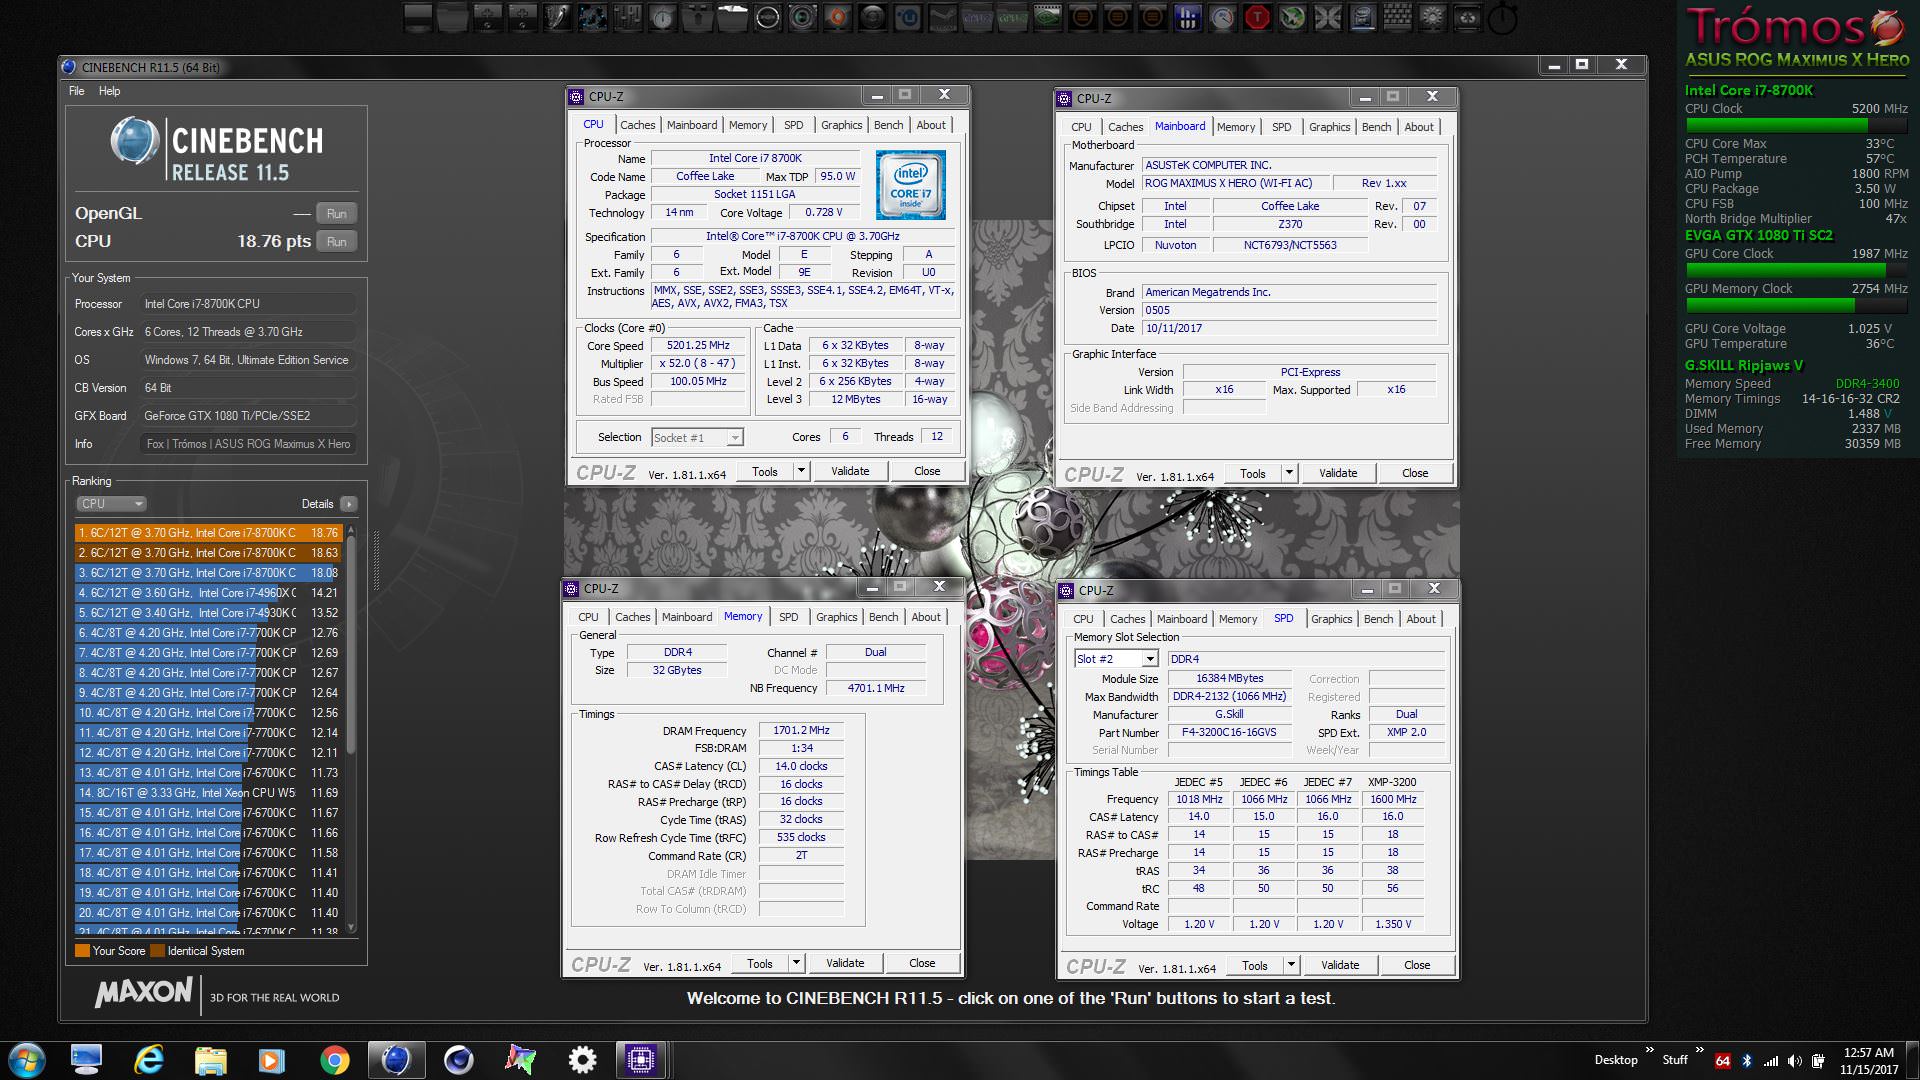1920x1080 pixels.
Task: Click Info field with Fox Trómos text
Action: tap(248, 444)
